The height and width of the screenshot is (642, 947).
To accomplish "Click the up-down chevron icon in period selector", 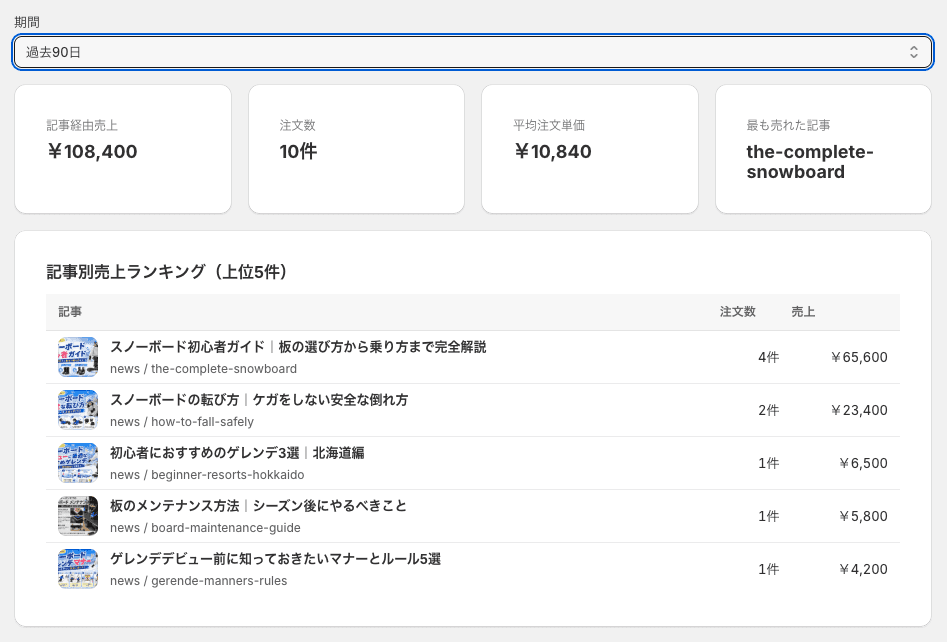I will tap(914, 52).
